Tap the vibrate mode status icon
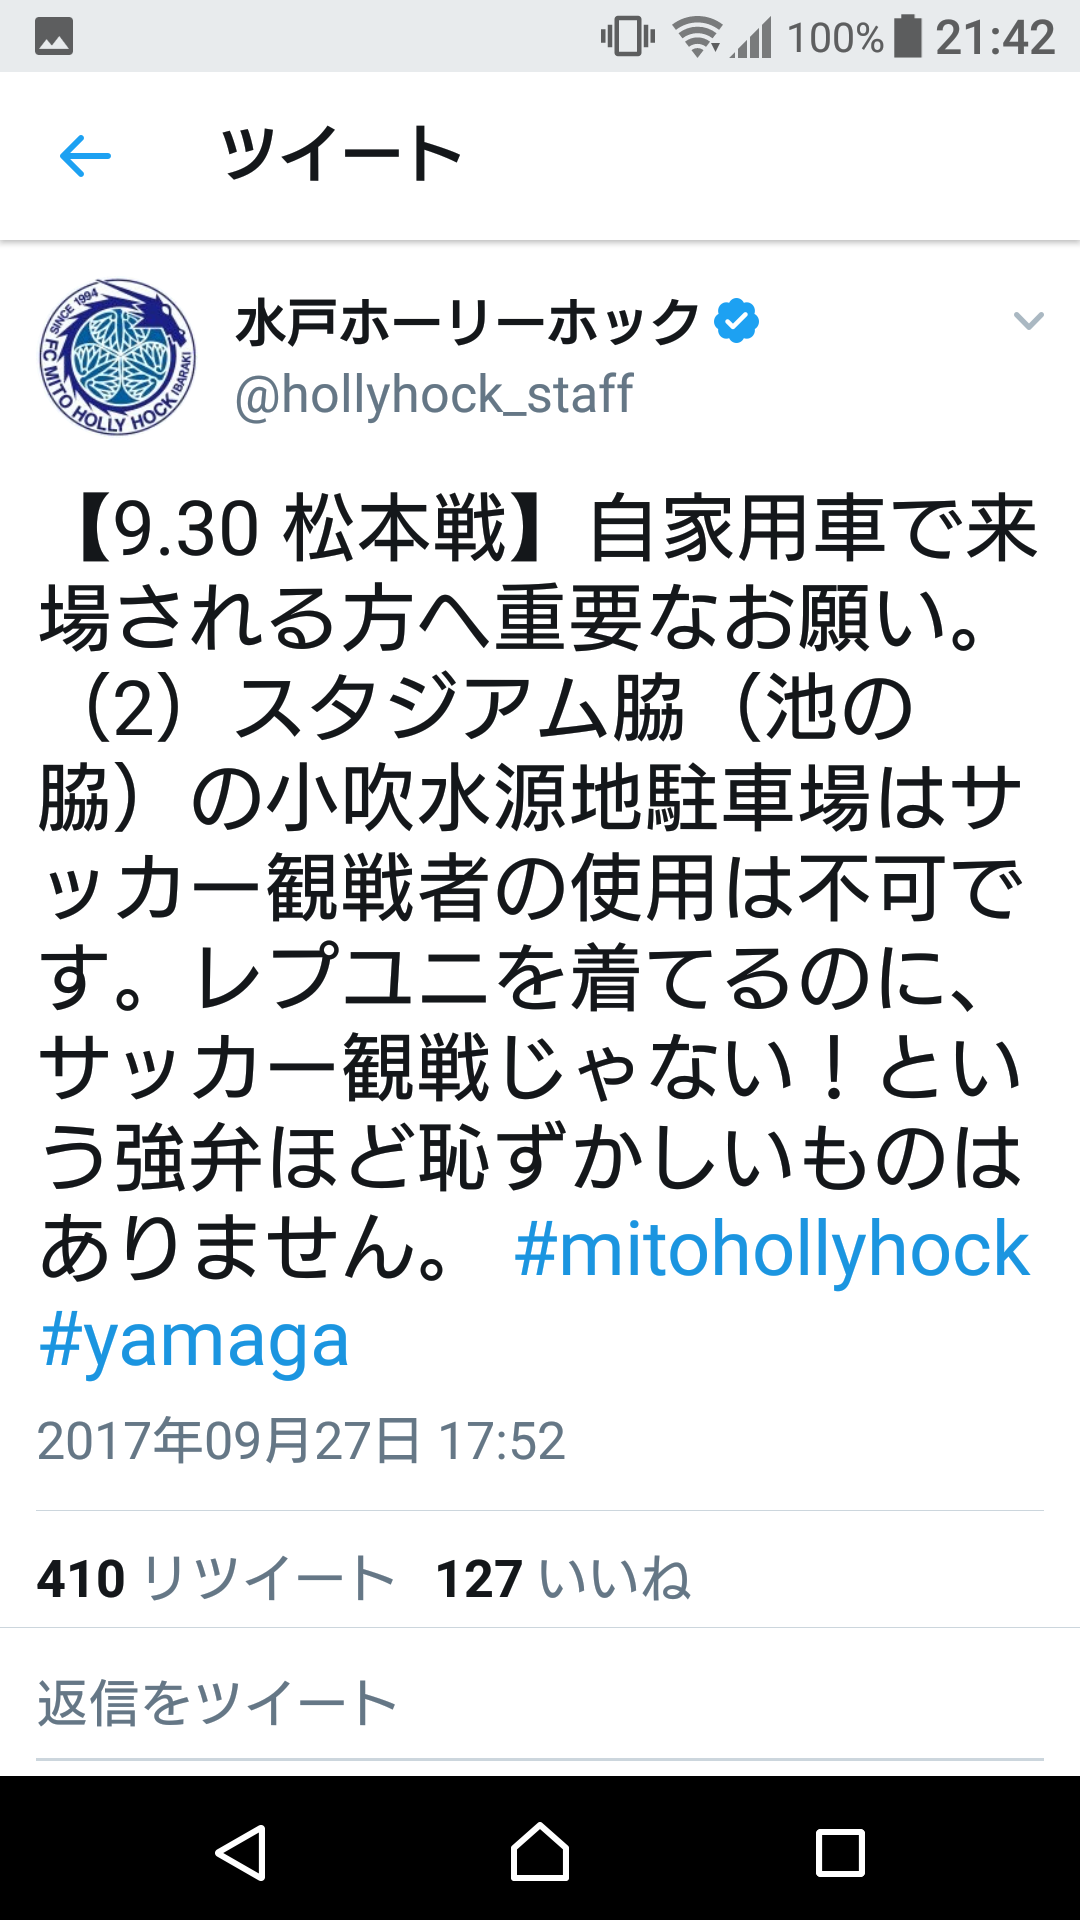 tap(628, 37)
